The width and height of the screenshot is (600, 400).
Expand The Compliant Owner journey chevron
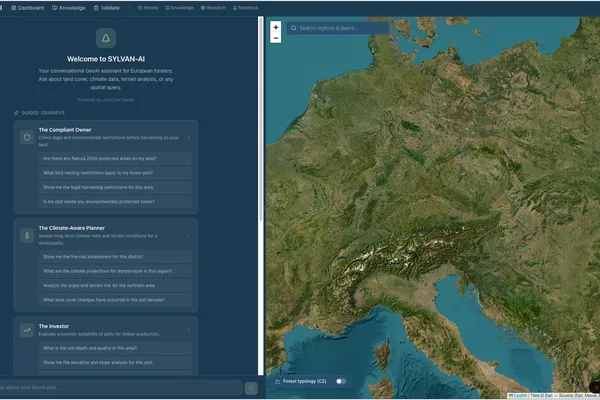[189, 137]
